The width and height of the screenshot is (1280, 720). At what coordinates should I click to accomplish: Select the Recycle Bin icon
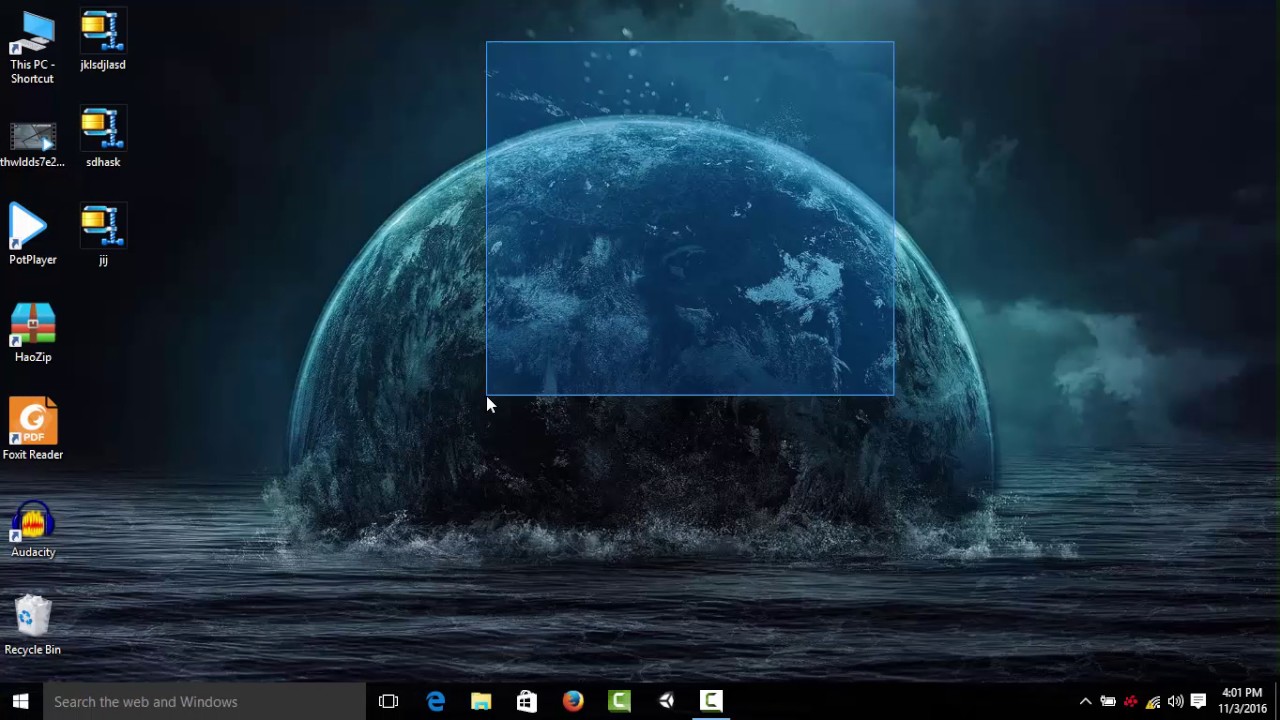32,626
